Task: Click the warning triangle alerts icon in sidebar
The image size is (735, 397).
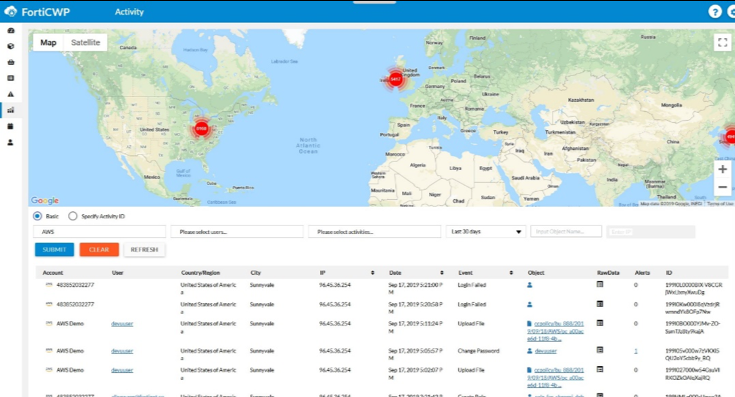Action: pyautogui.click(x=11, y=94)
